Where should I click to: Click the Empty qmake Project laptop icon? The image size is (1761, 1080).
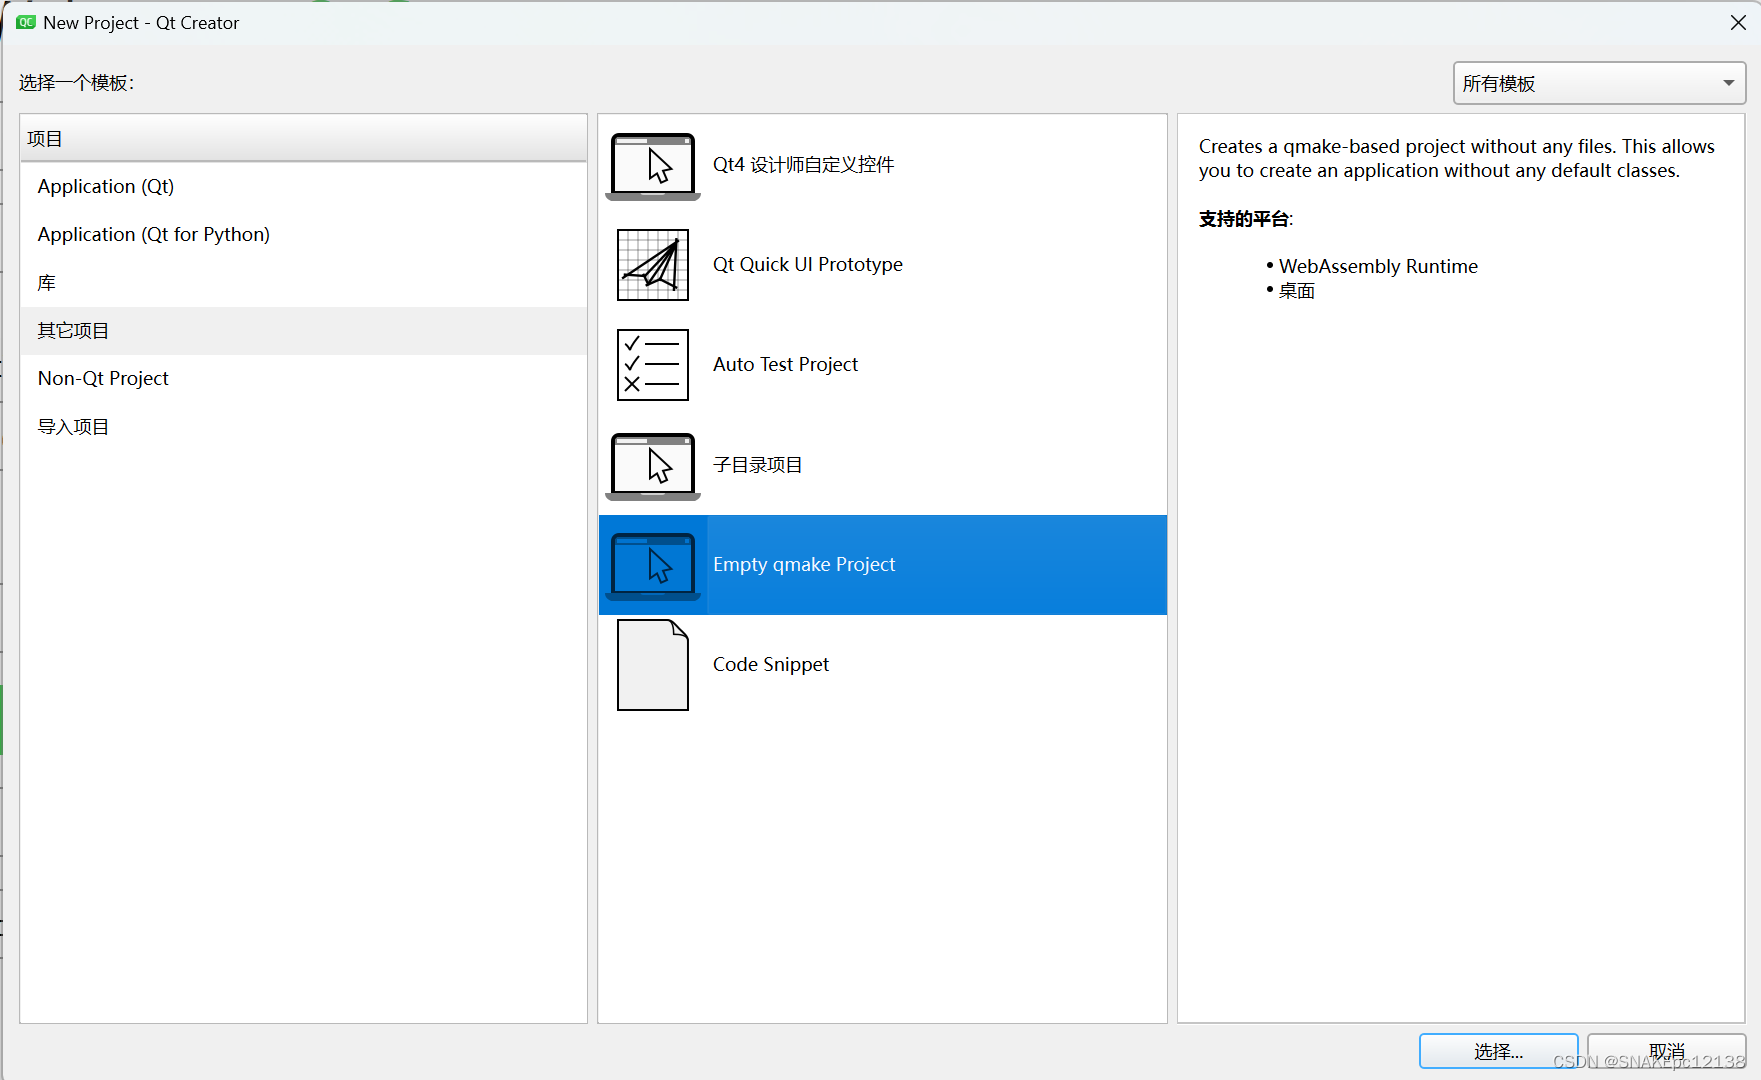coord(653,566)
